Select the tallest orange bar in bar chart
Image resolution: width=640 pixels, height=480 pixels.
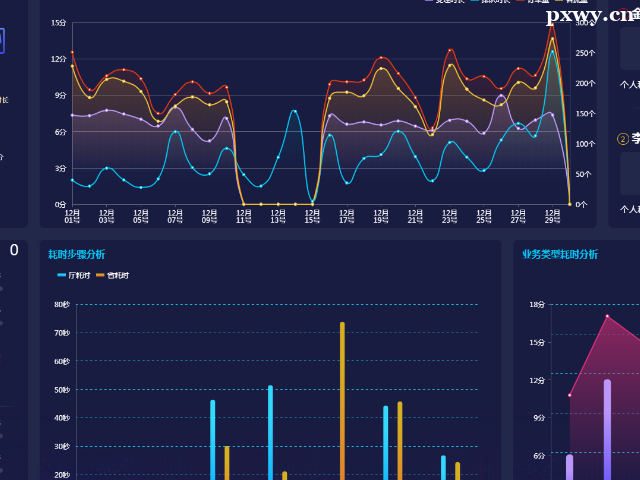(342, 400)
